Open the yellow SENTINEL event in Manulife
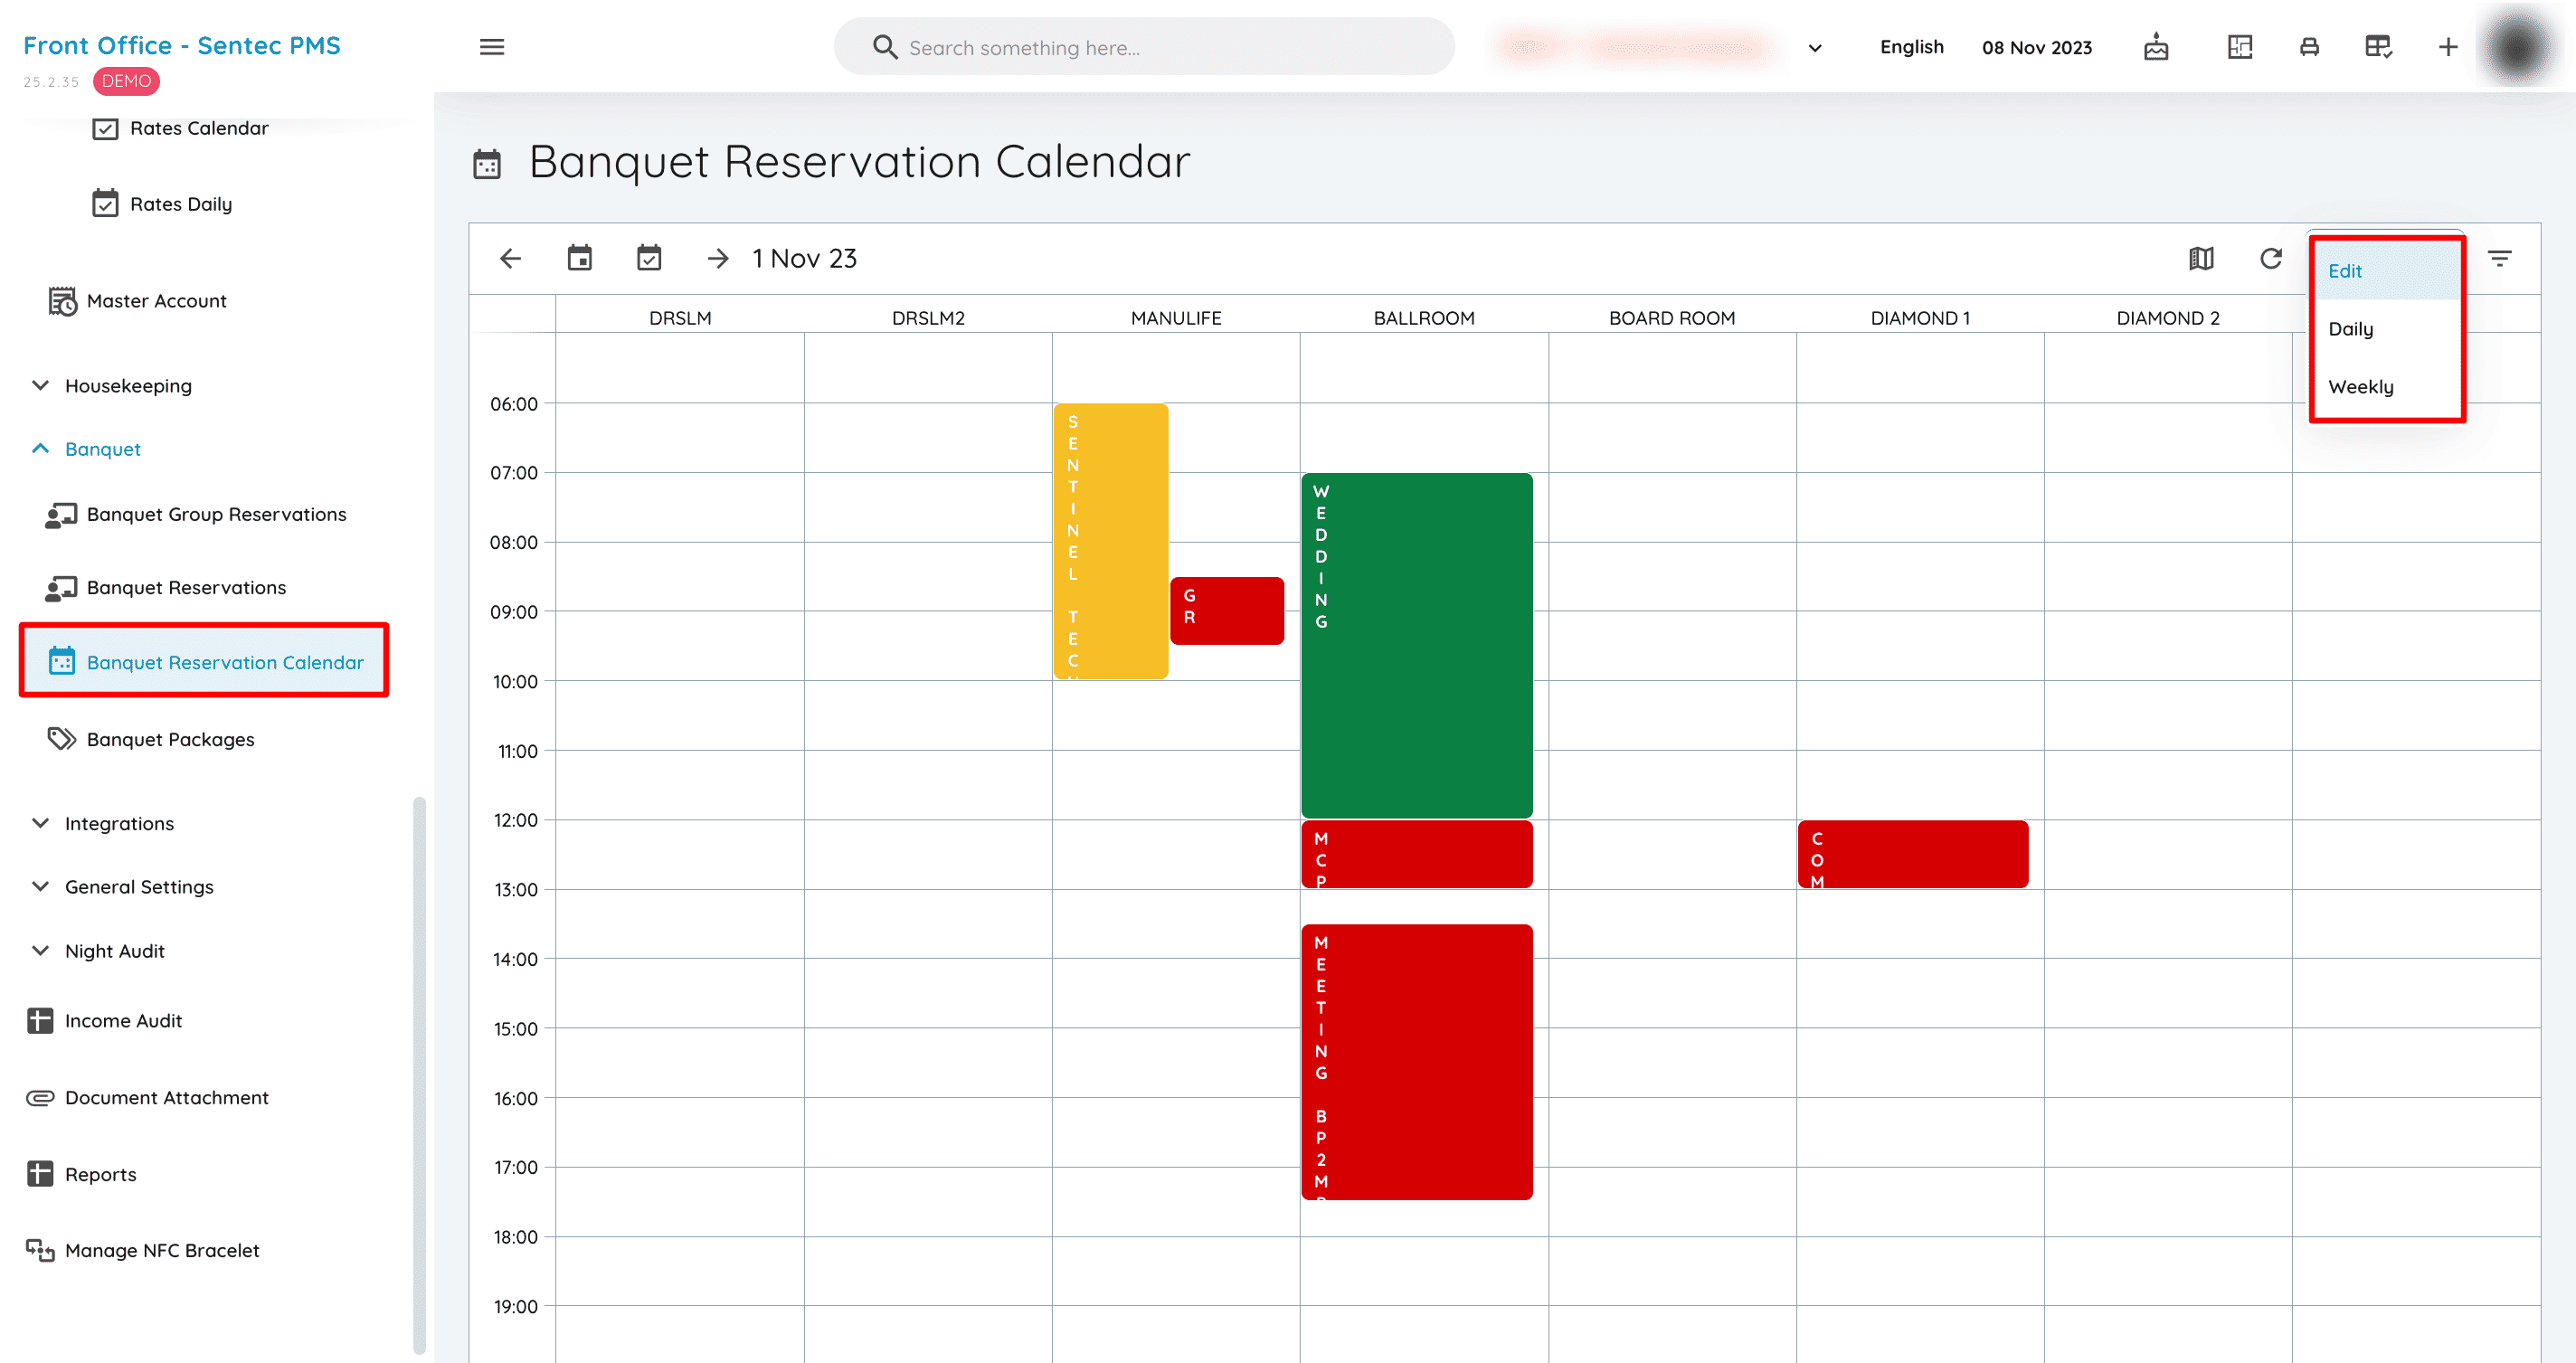The height and width of the screenshot is (1363, 2576). 1110,542
